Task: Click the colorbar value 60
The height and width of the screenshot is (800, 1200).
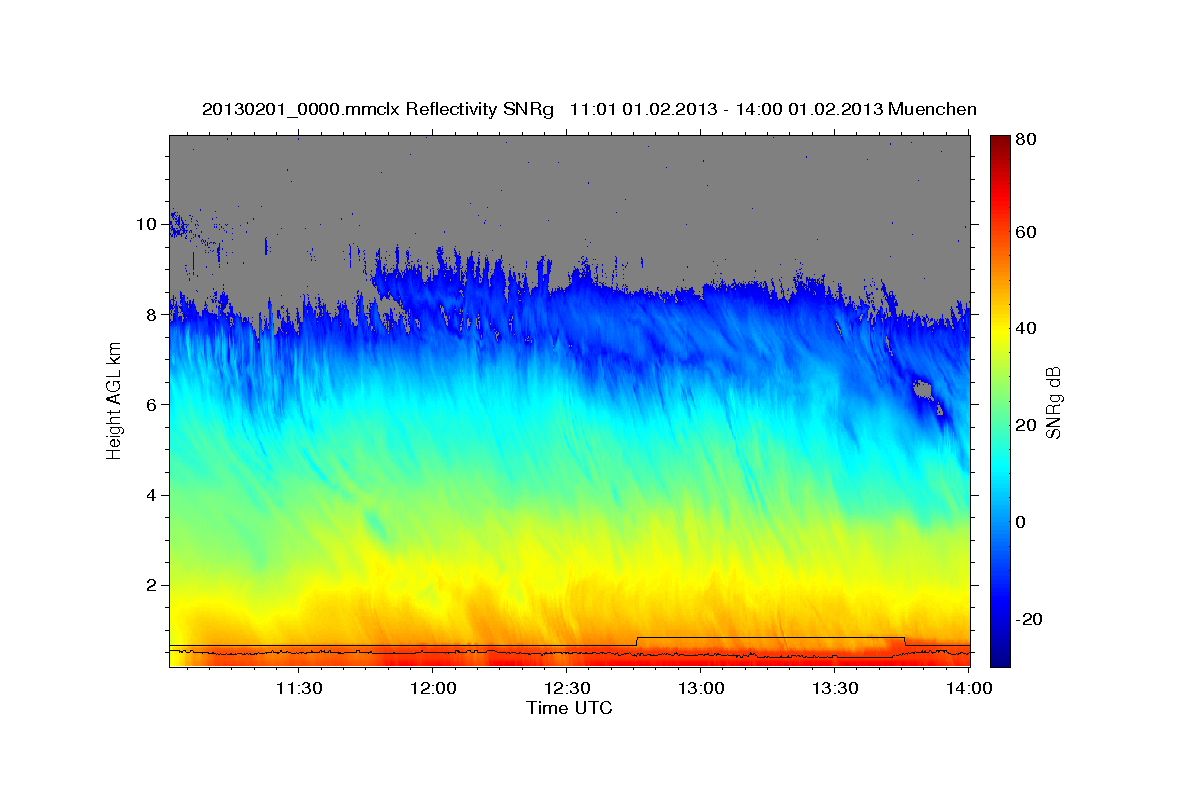Action: (x=1027, y=232)
